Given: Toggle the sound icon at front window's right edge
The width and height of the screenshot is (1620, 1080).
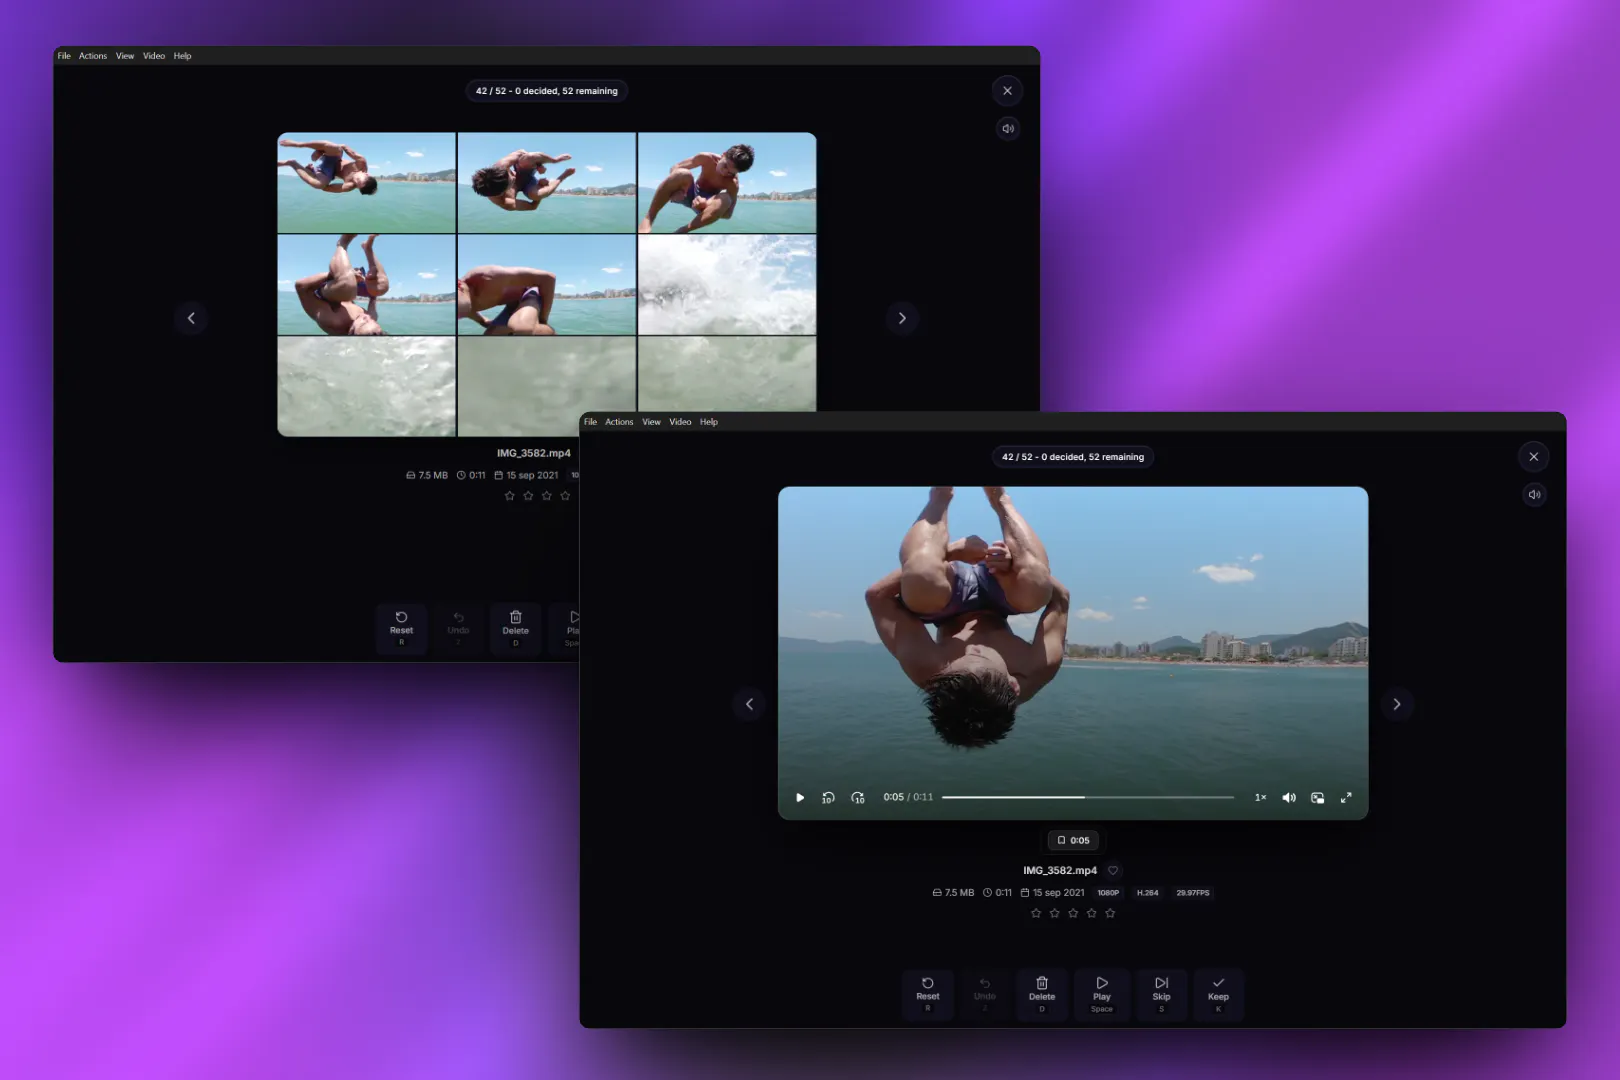Looking at the screenshot, I should point(1534,494).
